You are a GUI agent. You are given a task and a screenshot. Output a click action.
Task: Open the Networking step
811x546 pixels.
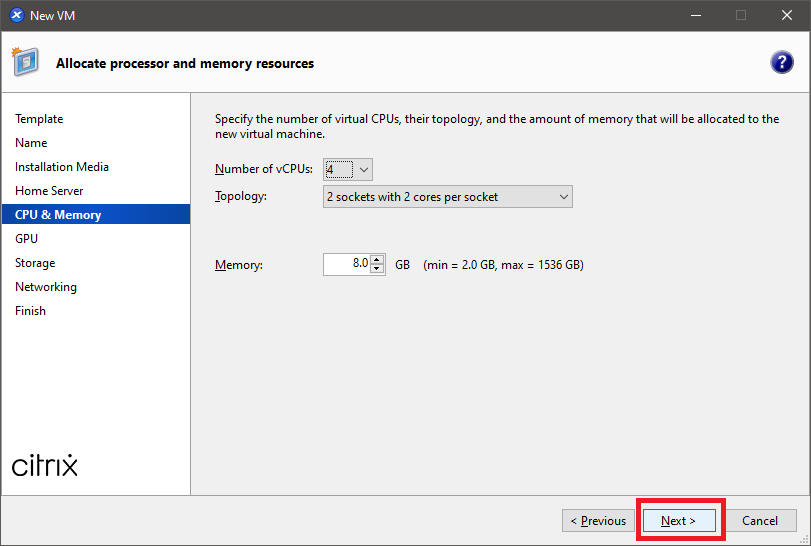46,287
